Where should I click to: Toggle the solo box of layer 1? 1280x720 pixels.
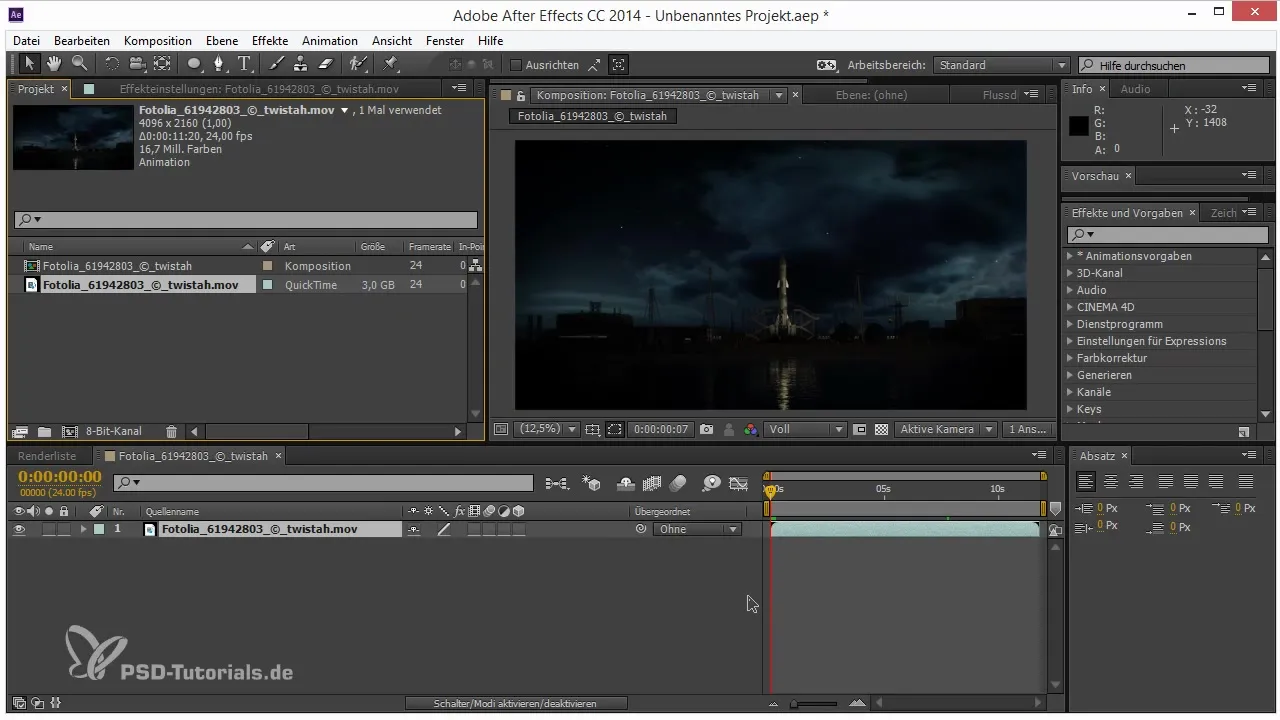49,529
